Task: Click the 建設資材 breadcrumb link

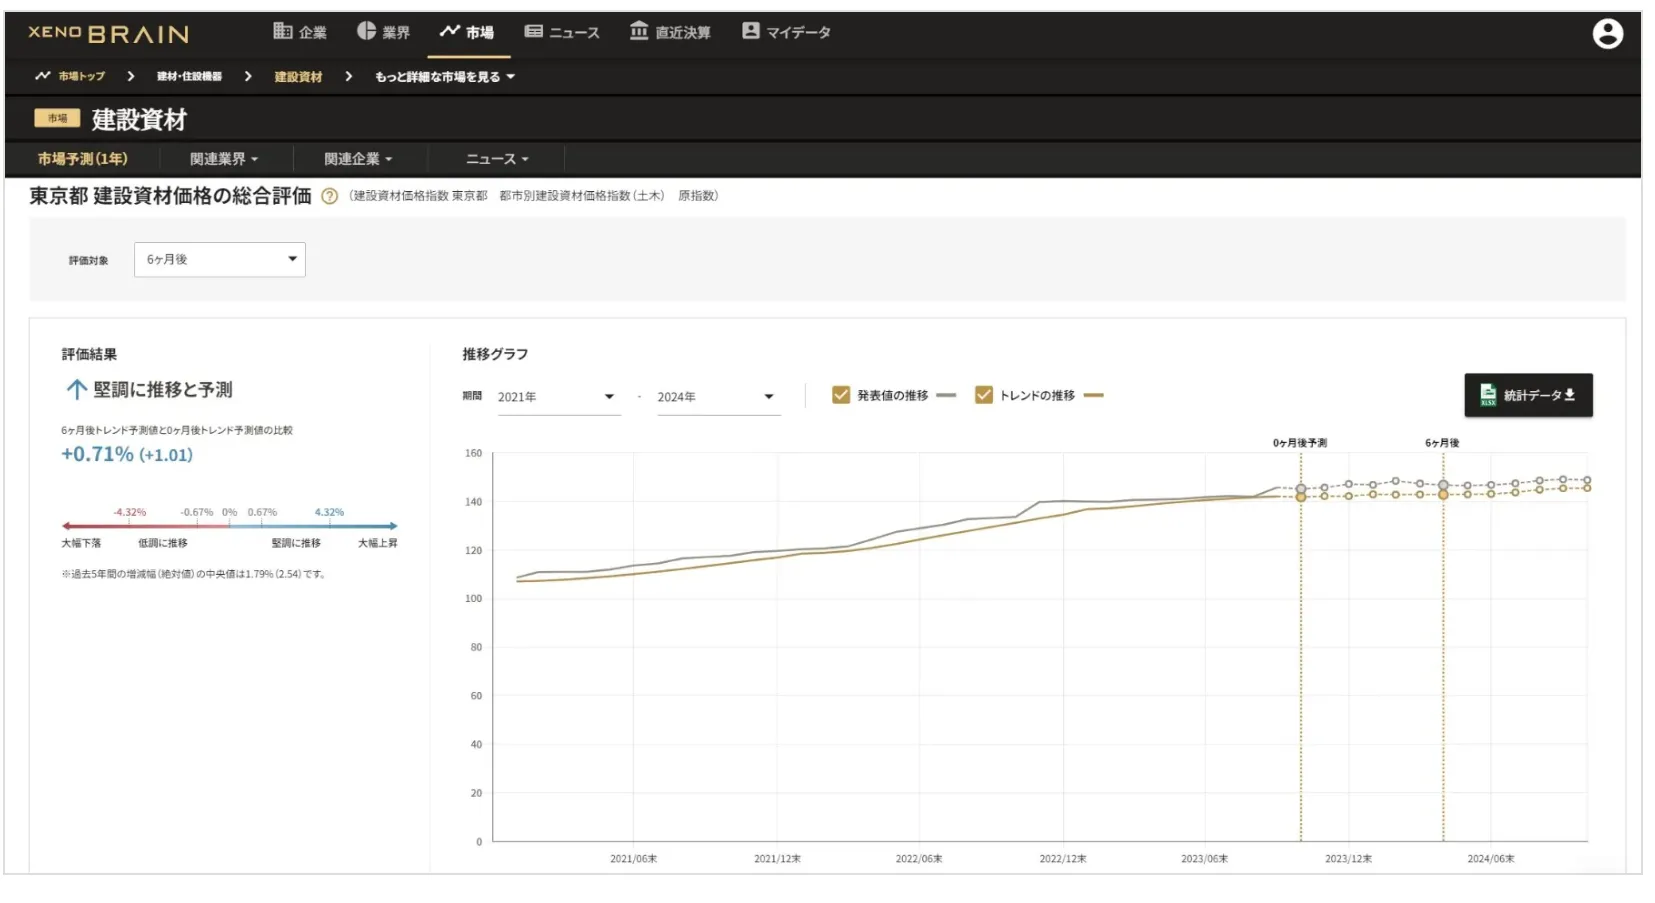Action: coord(298,77)
